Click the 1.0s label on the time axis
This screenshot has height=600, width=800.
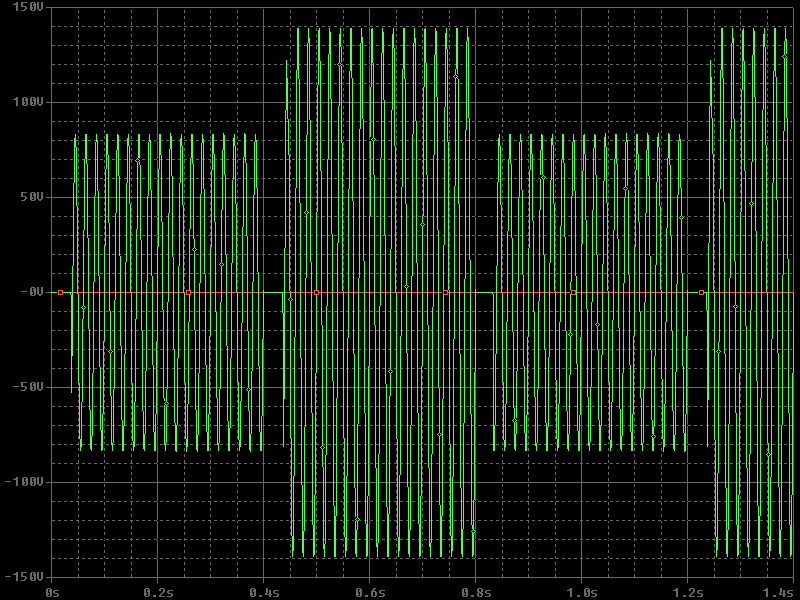click(582, 592)
